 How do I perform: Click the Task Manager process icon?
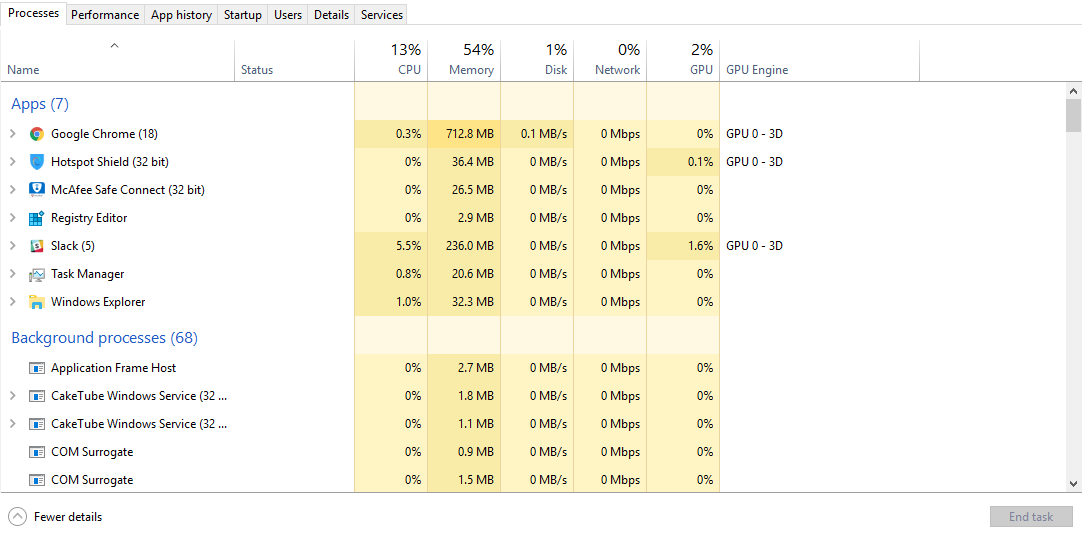37,274
